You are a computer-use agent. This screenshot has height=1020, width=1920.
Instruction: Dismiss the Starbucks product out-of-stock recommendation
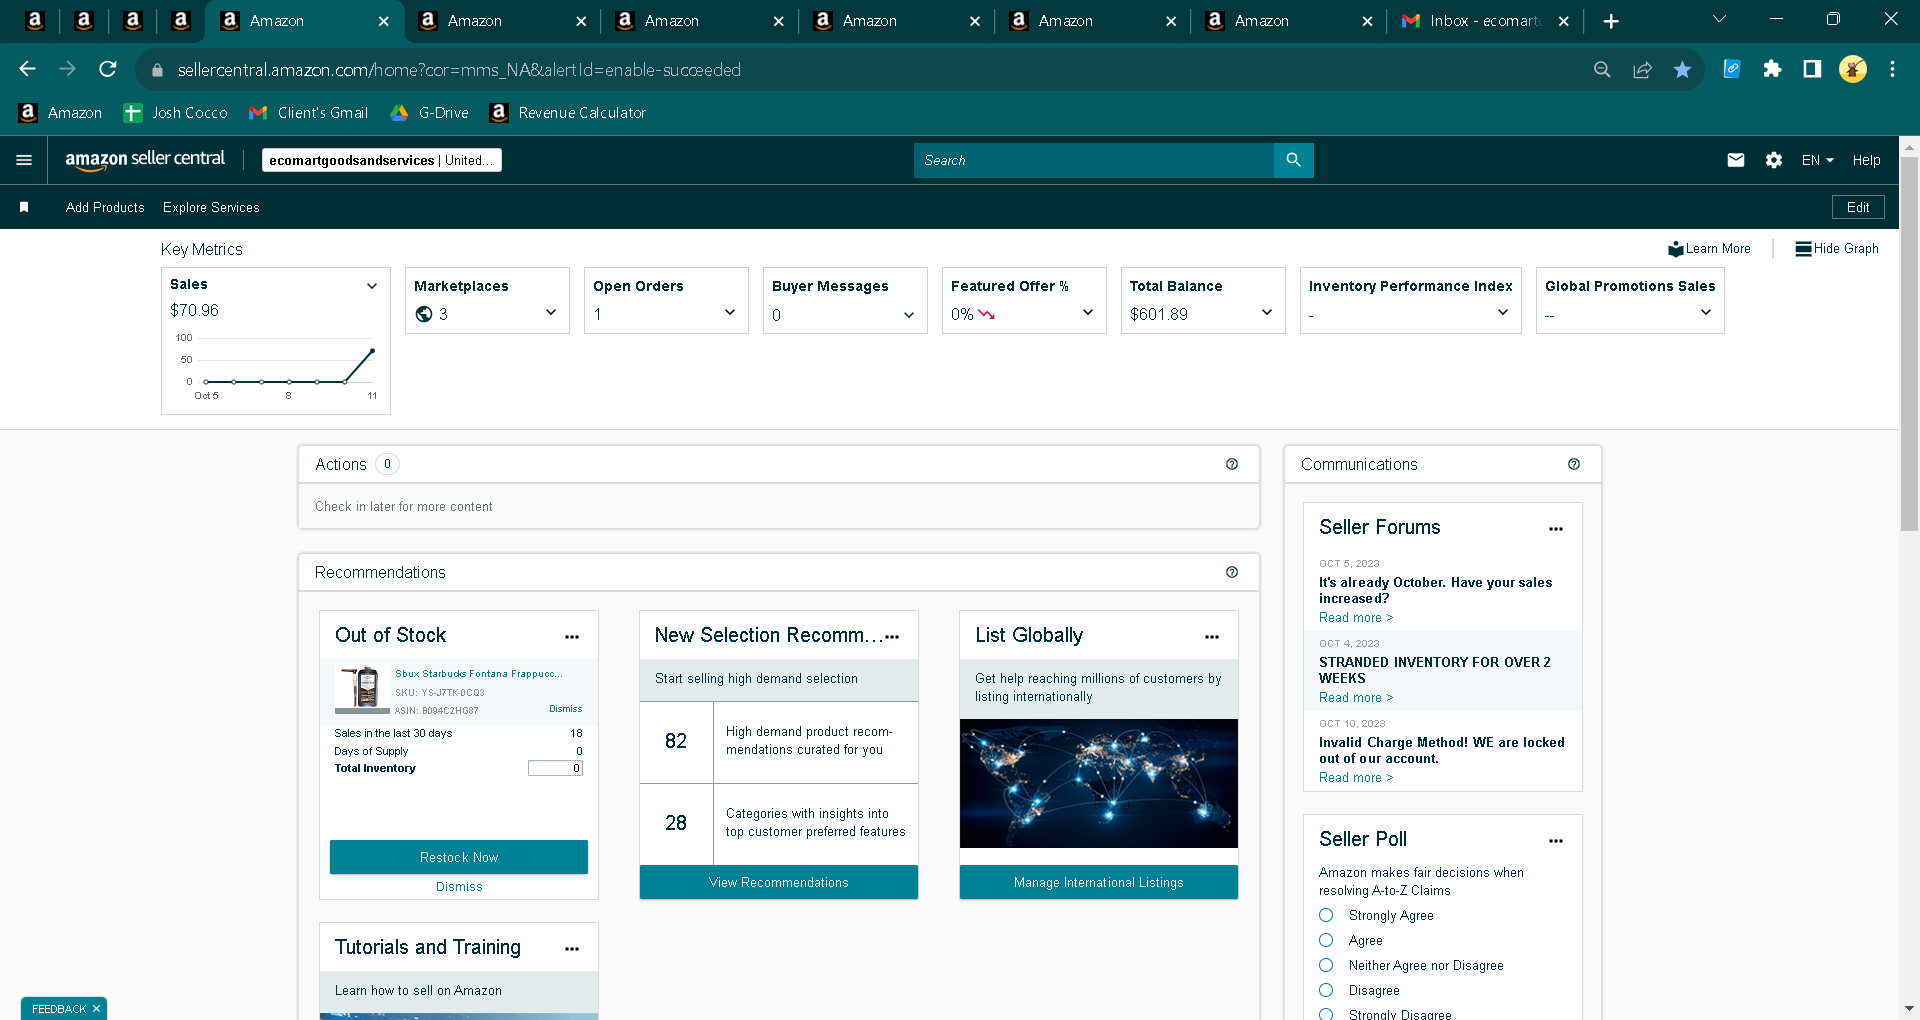coord(565,709)
